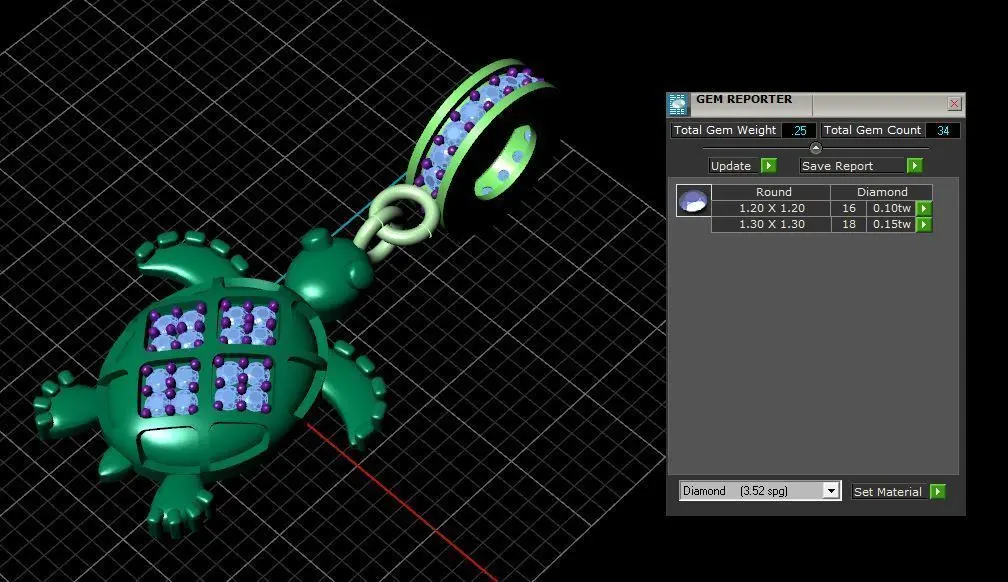Click the Total Gem Count value field
The image size is (1008, 582).
943,131
